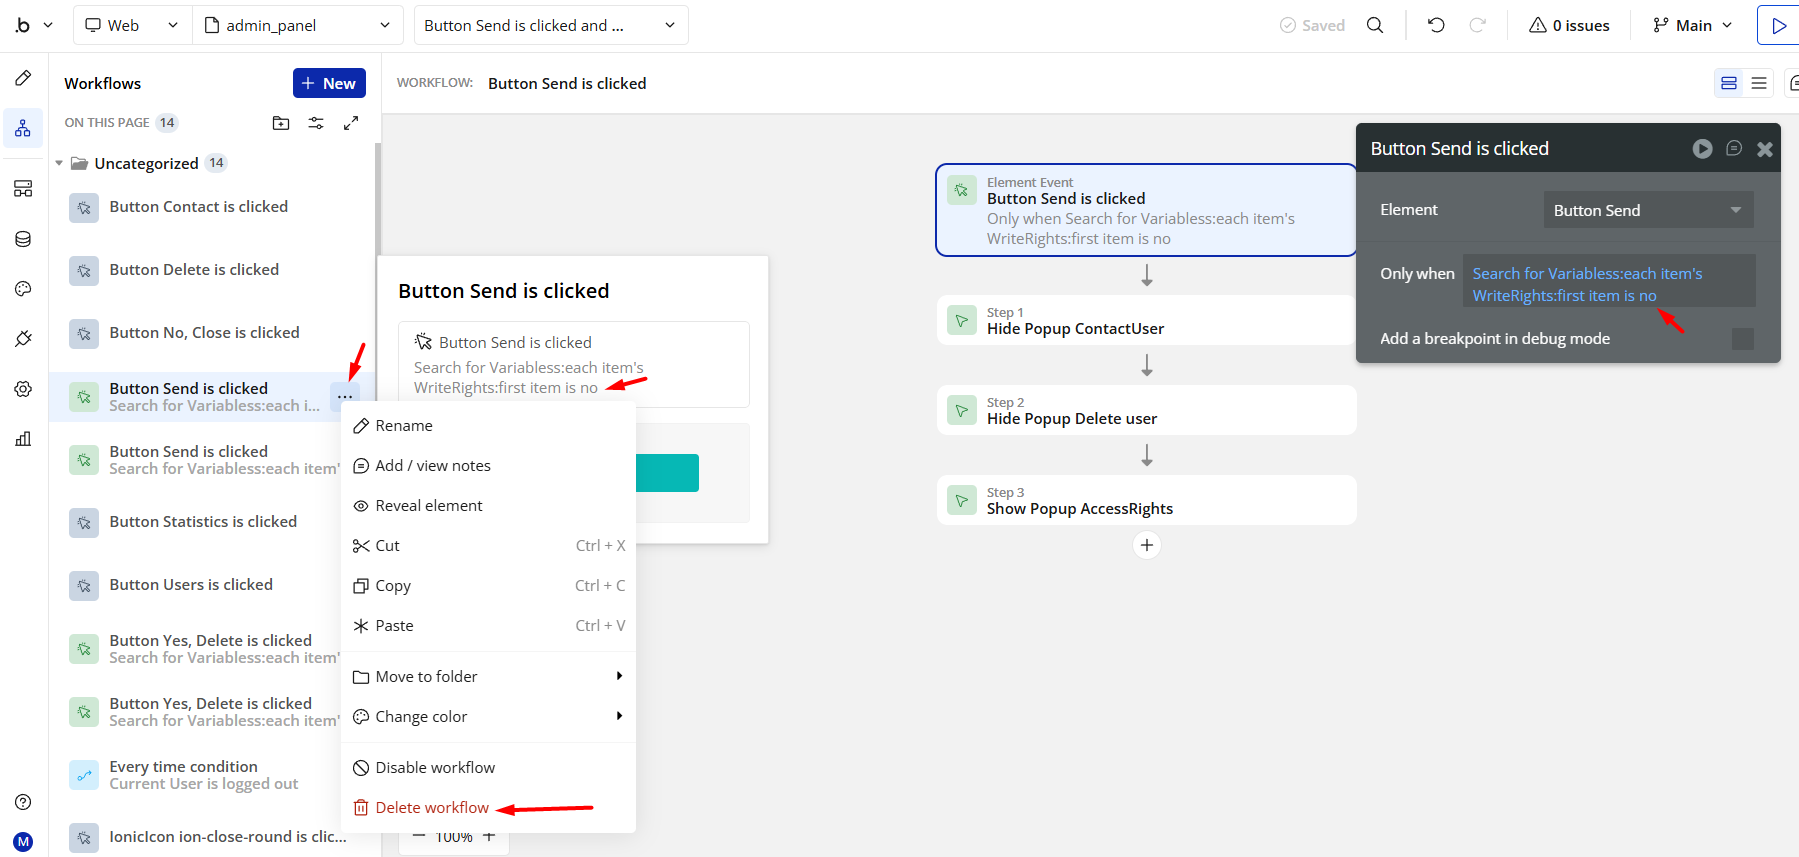
Task: Create a new workflow folder
Action: pyautogui.click(x=281, y=123)
